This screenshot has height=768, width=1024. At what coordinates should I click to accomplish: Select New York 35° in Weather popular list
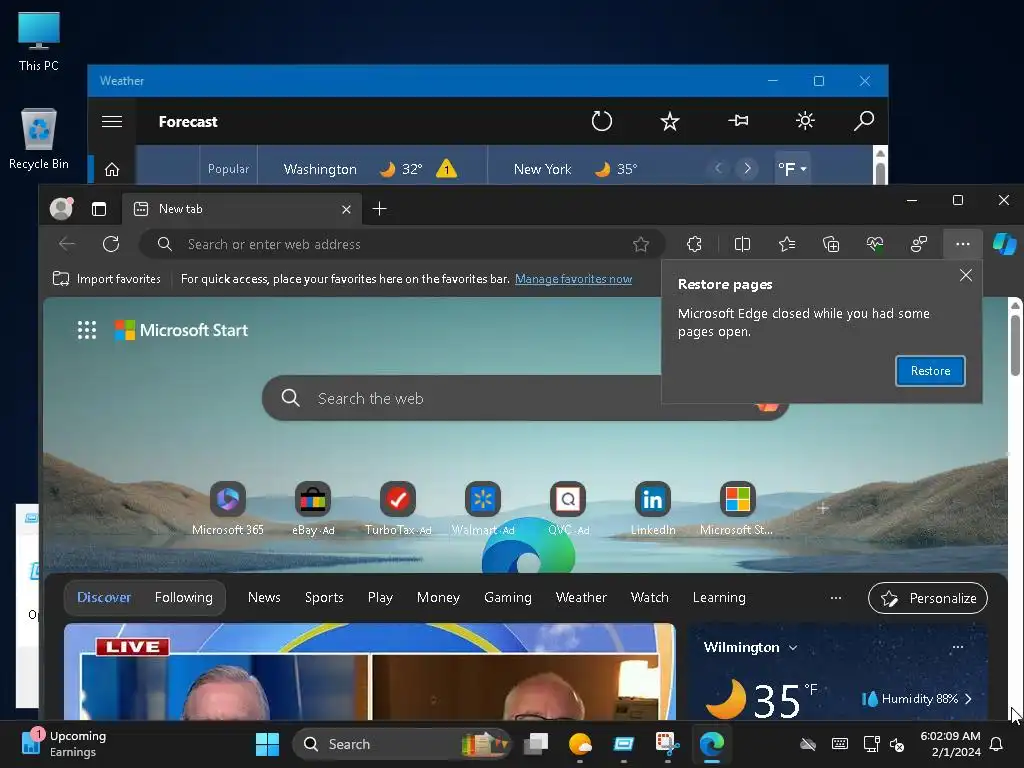click(576, 169)
